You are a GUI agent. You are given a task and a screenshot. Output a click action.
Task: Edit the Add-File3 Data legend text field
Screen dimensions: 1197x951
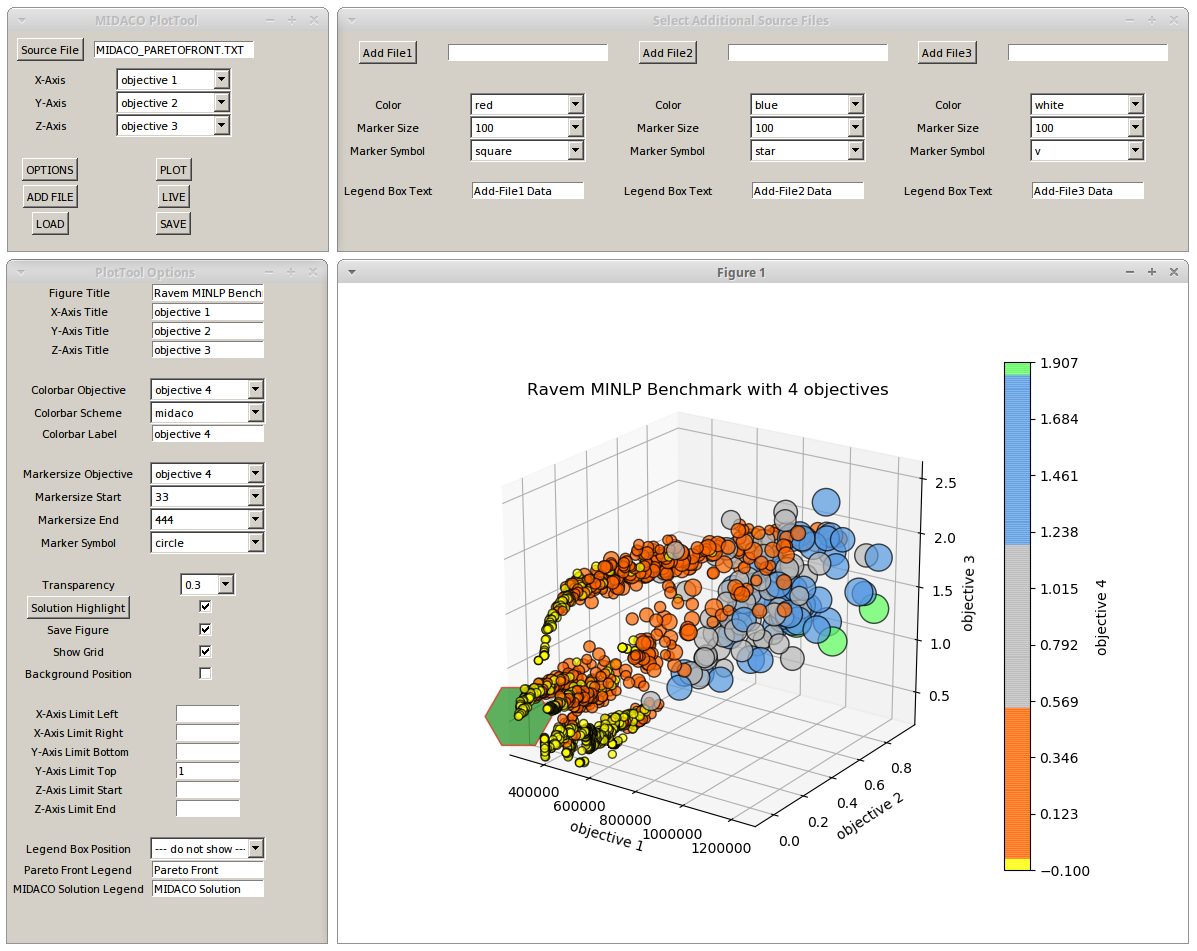click(1088, 191)
